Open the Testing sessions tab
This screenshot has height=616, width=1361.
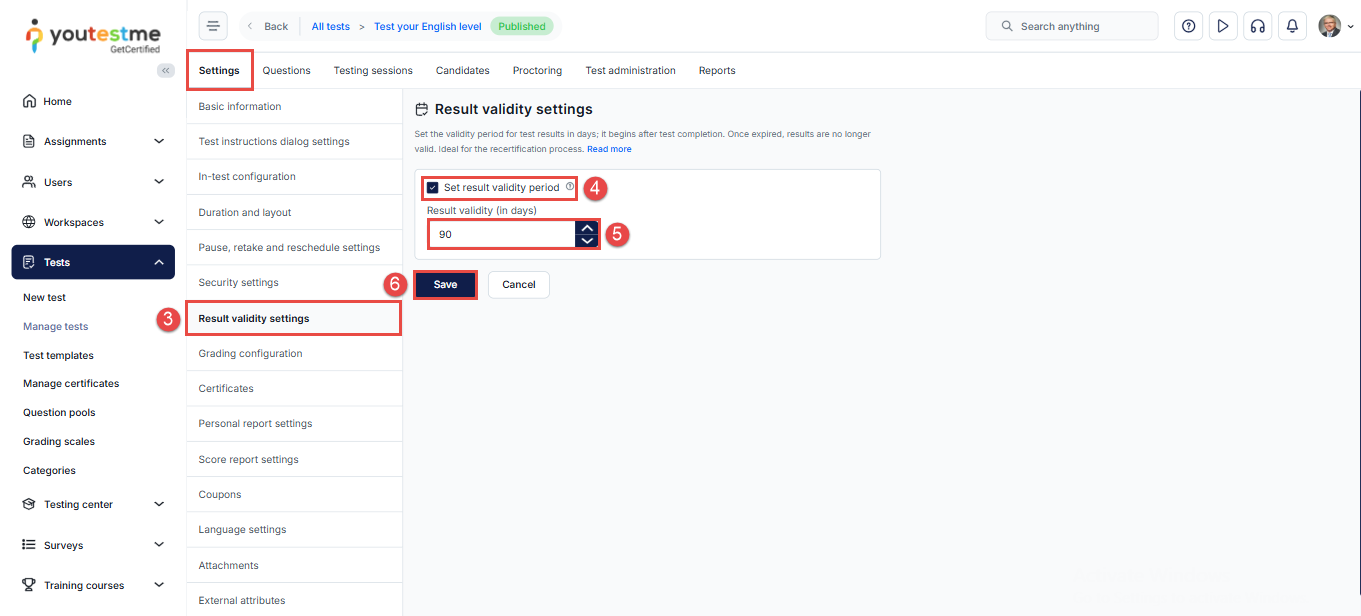[373, 70]
